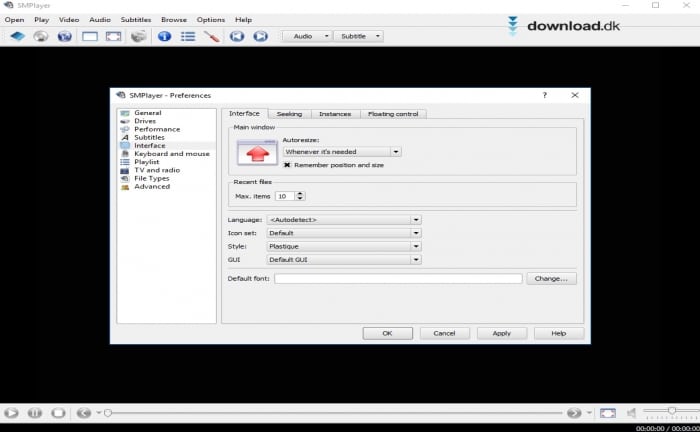
Task: Open the Options menu
Action: pyautogui.click(x=211, y=20)
